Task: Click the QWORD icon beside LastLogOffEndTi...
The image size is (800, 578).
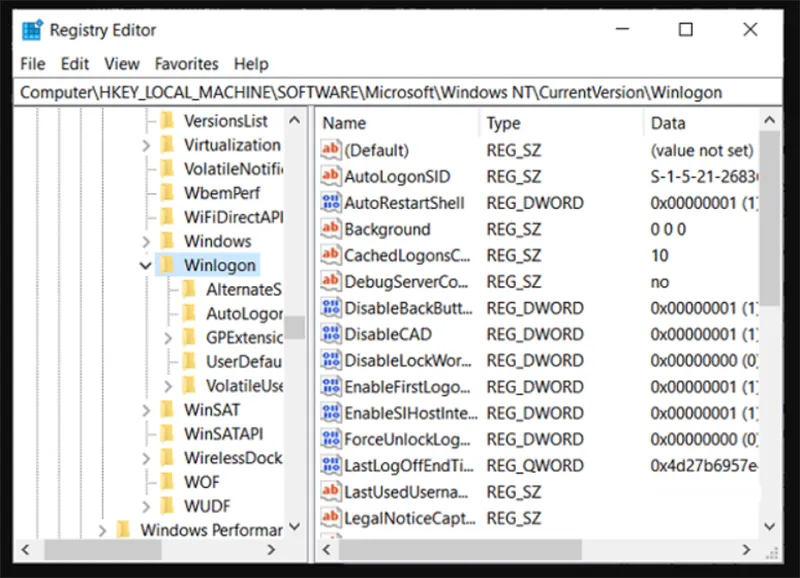Action: pyautogui.click(x=331, y=465)
